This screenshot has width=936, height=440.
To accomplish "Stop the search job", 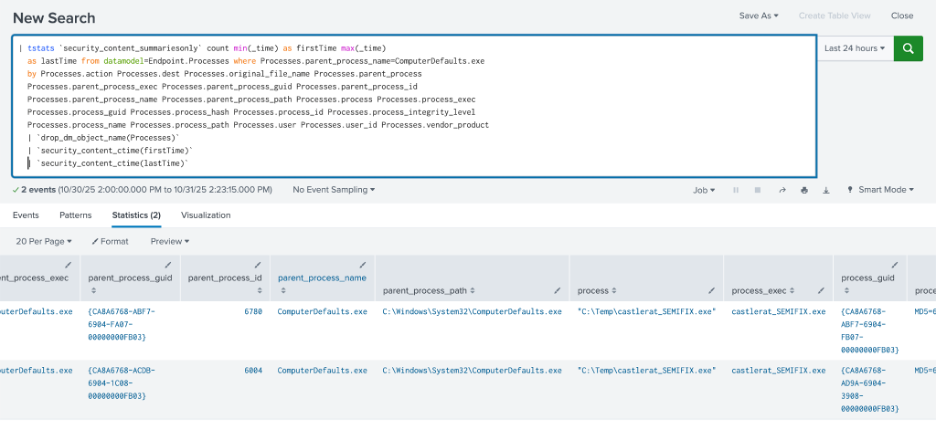I will pyautogui.click(x=759, y=190).
